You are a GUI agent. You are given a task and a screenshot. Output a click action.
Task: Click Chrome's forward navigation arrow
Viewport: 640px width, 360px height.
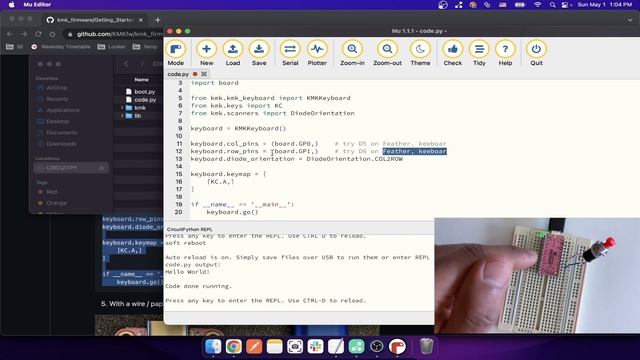(24, 34)
